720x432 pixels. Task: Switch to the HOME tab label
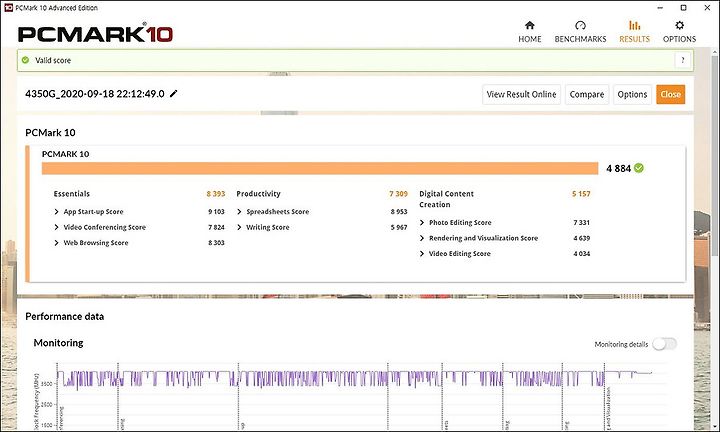[x=529, y=39]
